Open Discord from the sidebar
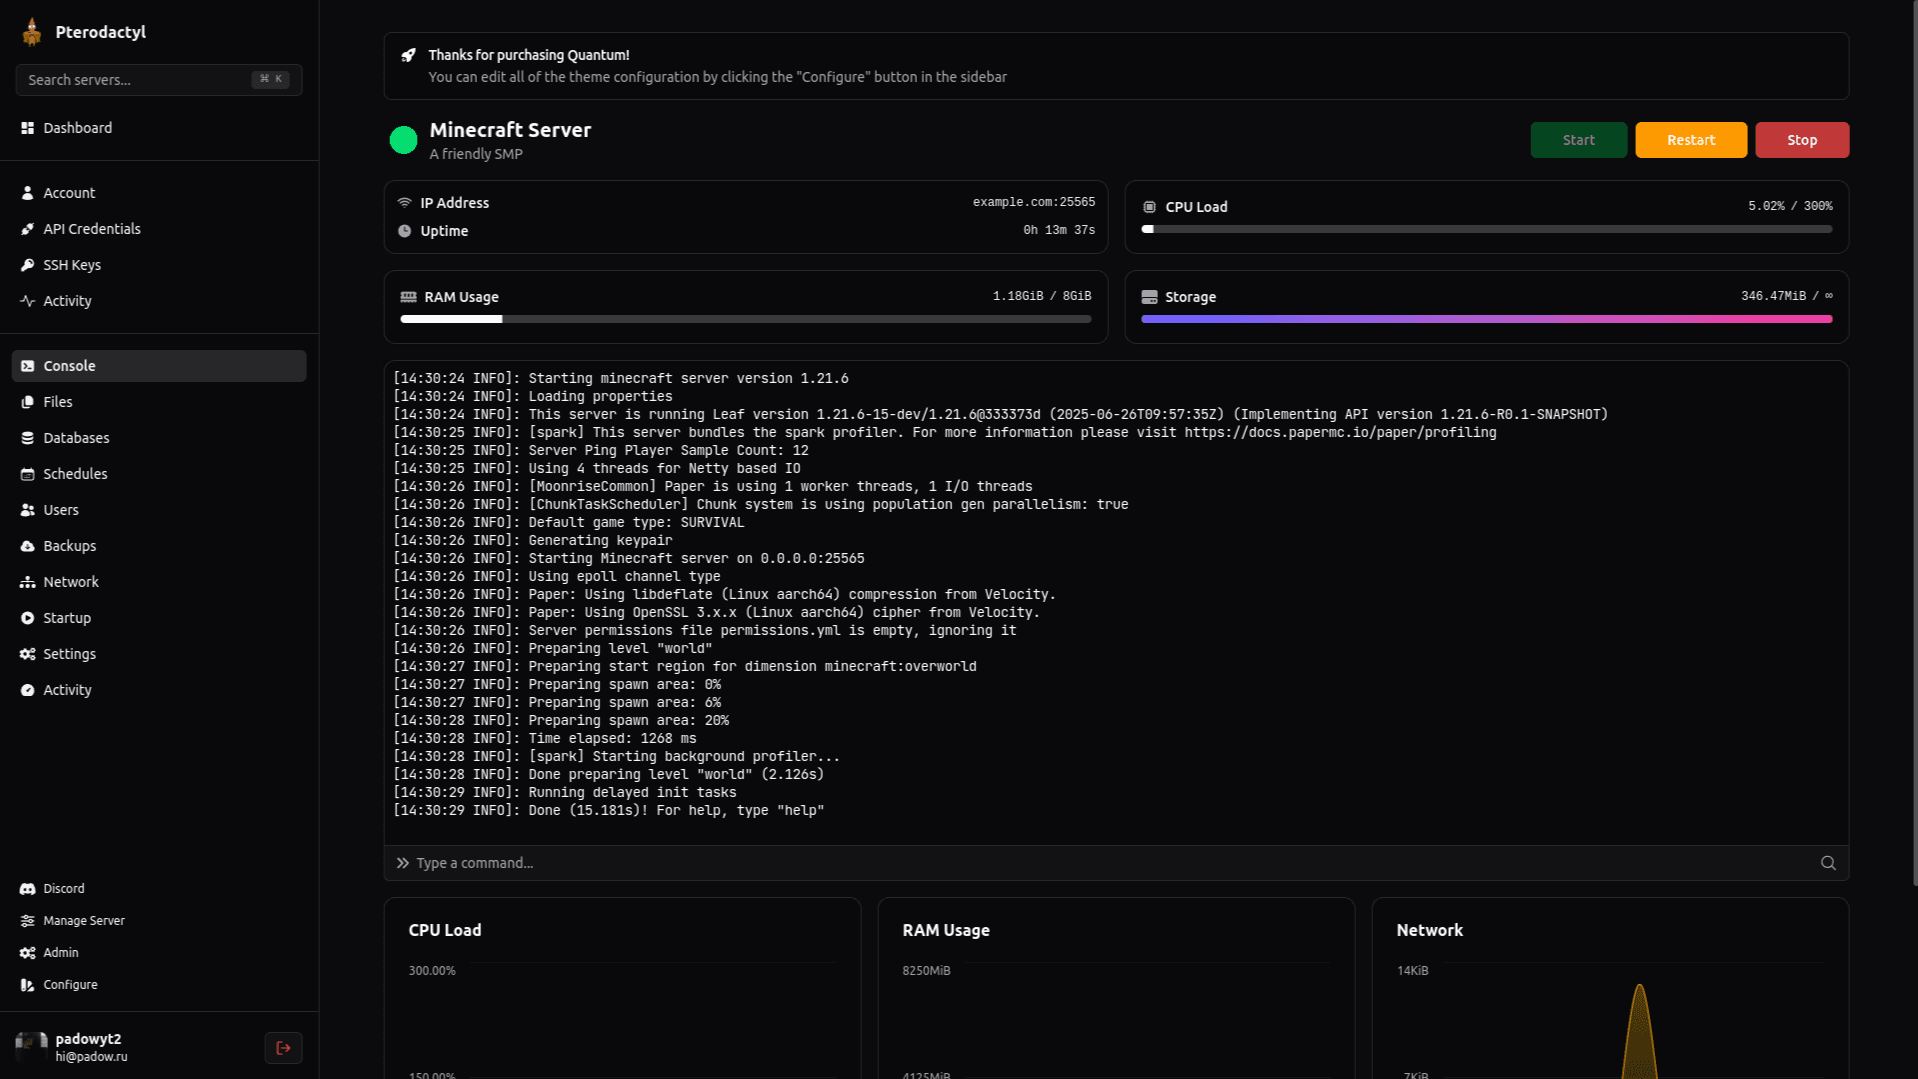This screenshot has width=1918, height=1079. (x=63, y=888)
